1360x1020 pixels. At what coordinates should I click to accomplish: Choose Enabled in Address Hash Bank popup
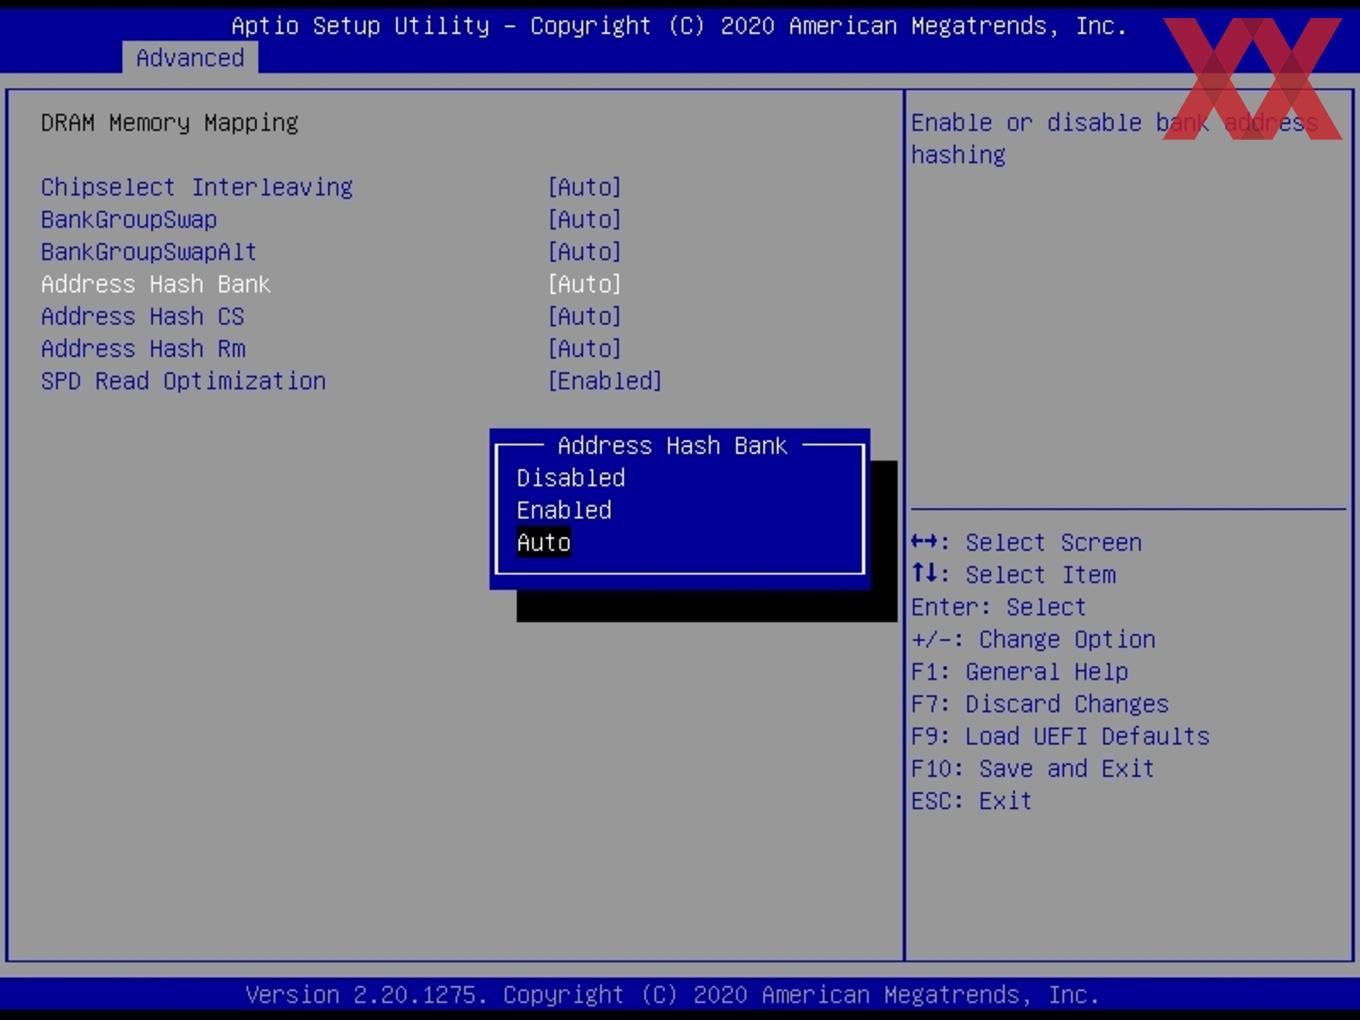point(564,510)
